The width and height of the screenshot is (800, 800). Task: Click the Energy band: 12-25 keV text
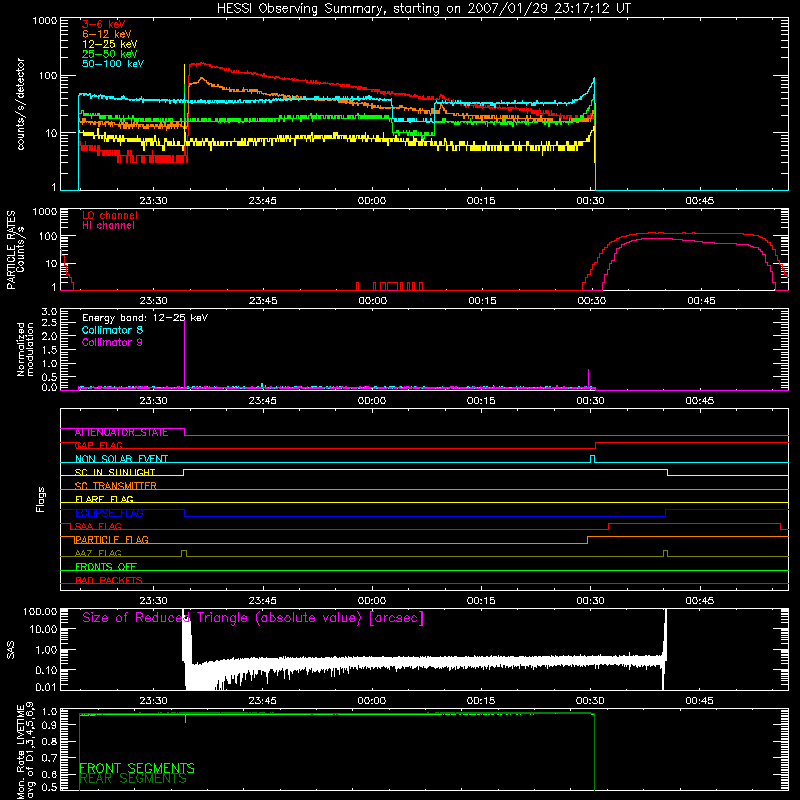[145, 318]
